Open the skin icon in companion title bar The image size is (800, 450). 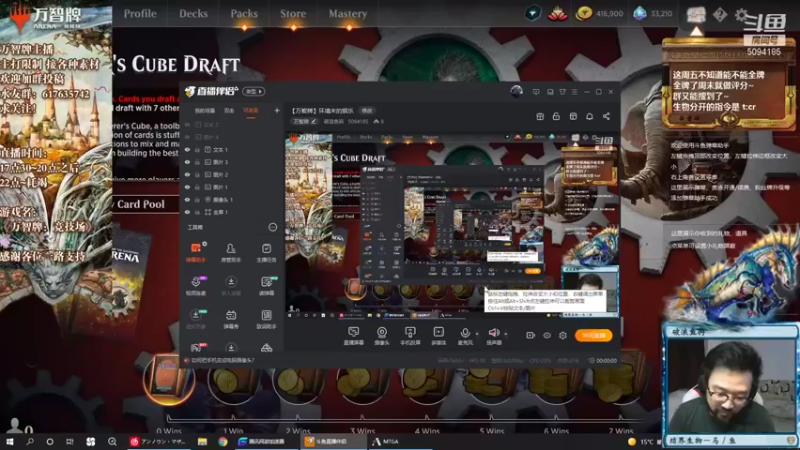(x=562, y=92)
